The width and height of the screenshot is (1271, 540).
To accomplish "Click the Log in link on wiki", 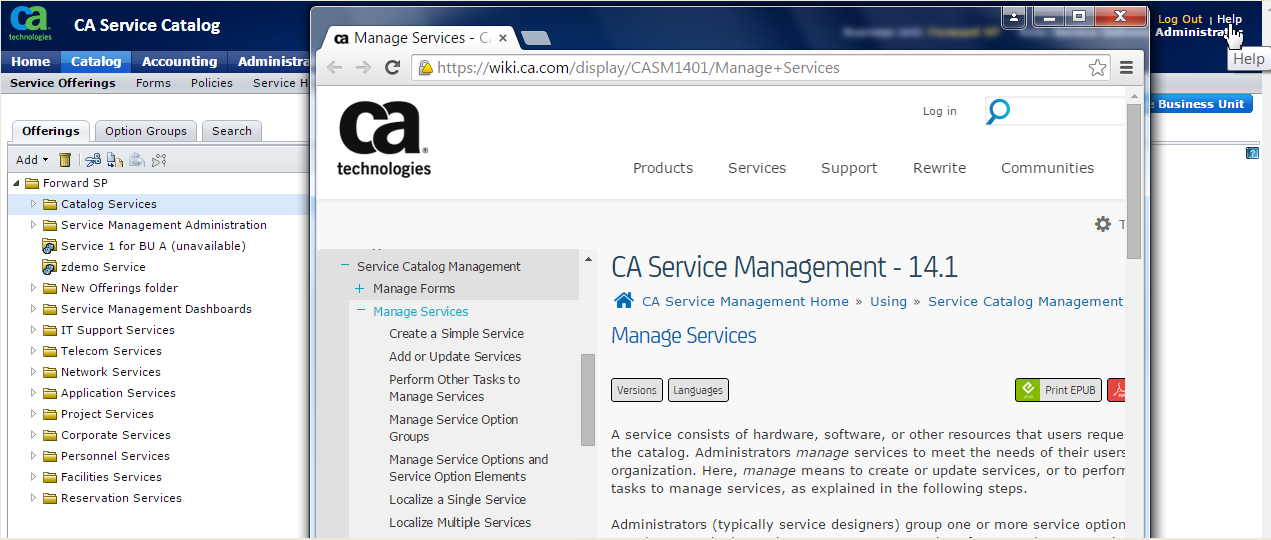I will [940, 111].
